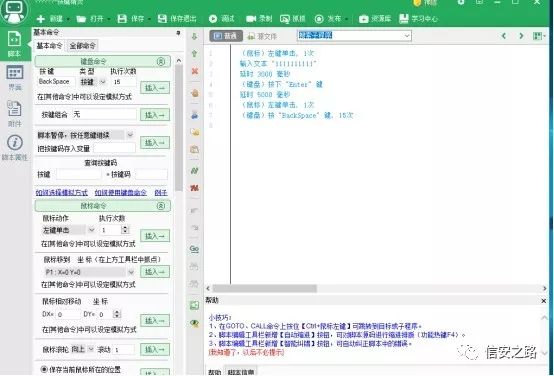554x376 pixels.
Task: Move selected line up with green up arrow
Action: [x=194, y=54]
